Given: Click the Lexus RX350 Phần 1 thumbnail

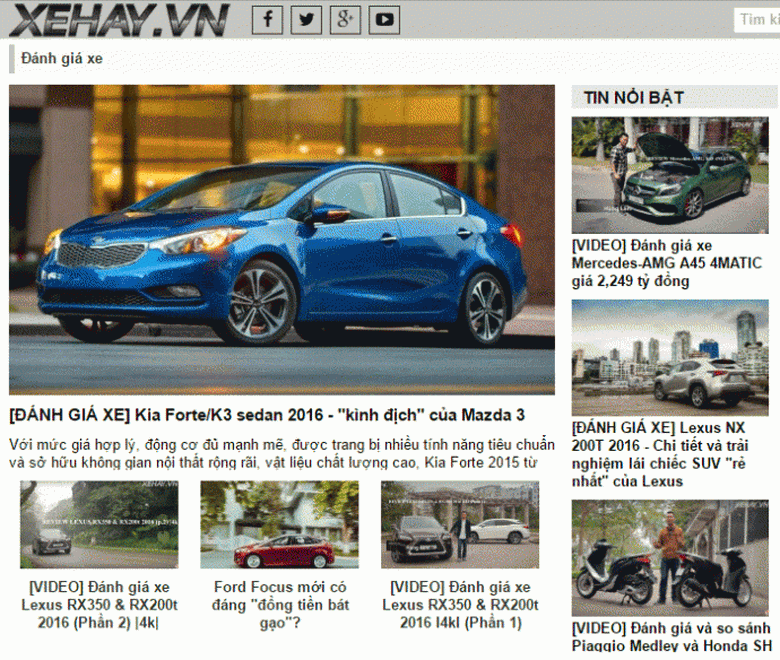Looking at the screenshot, I should [x=459, y=524].
